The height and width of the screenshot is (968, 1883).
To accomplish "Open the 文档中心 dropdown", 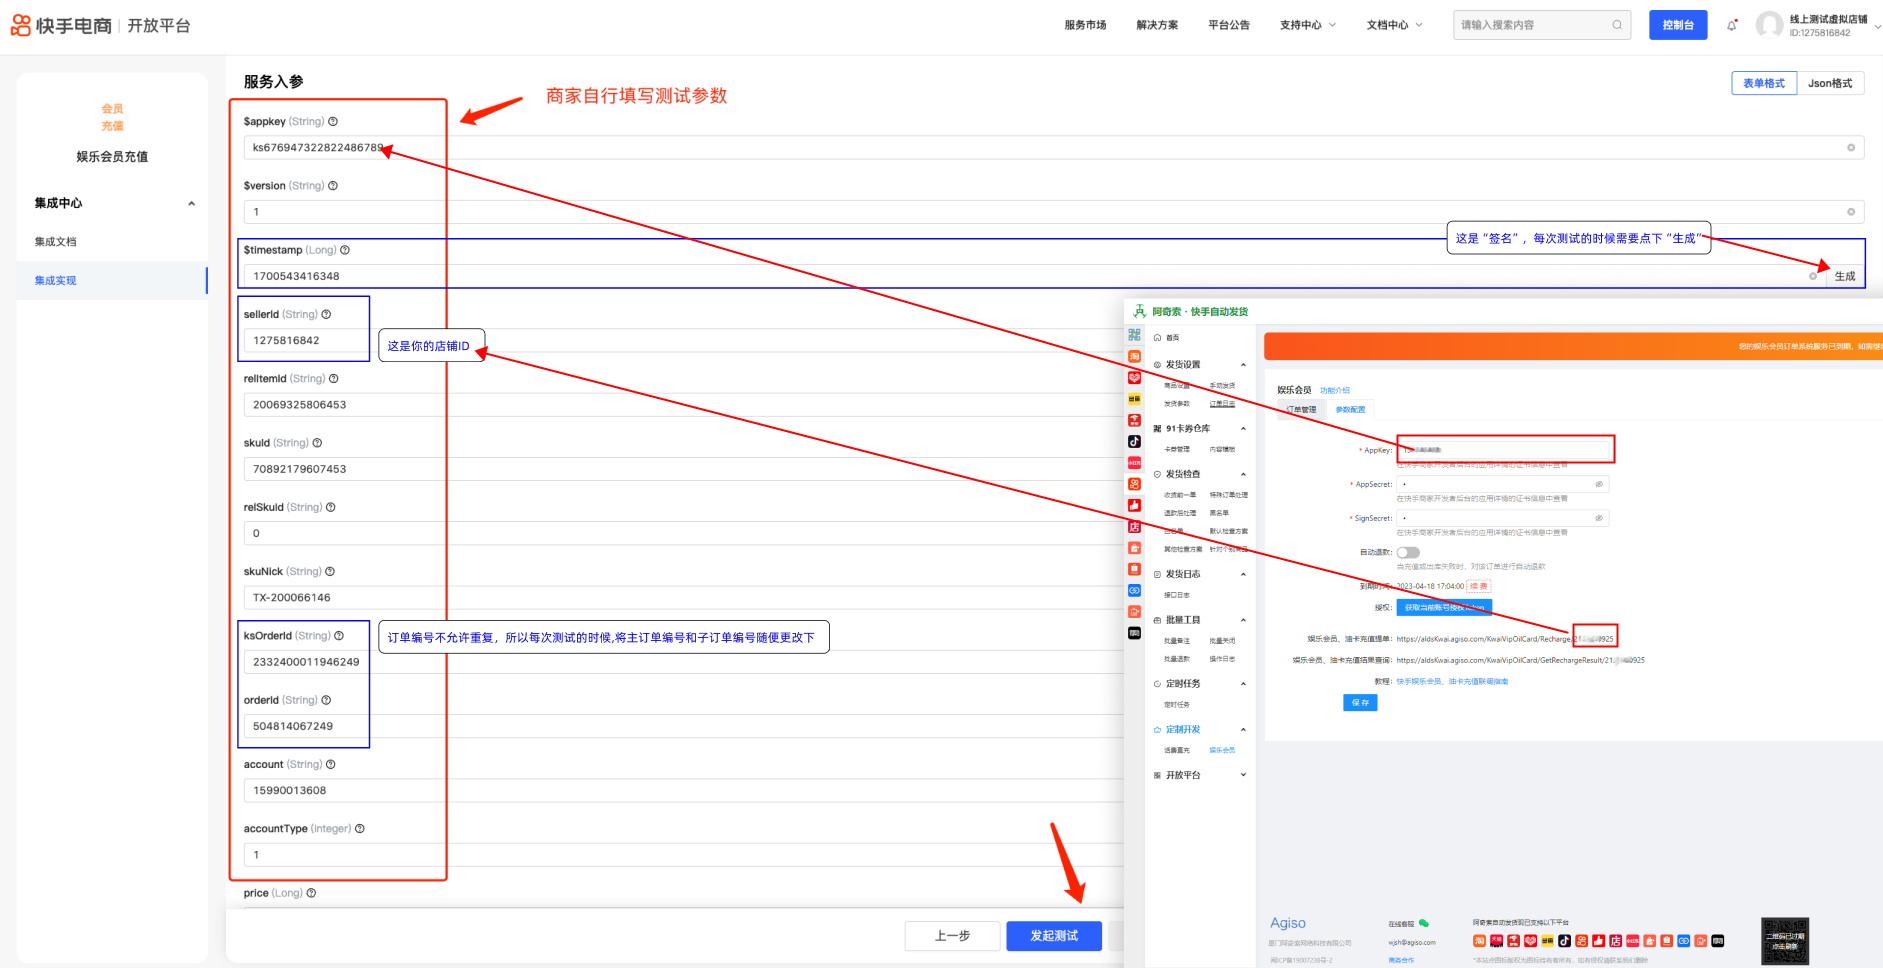I will [x=1395, y=25].
